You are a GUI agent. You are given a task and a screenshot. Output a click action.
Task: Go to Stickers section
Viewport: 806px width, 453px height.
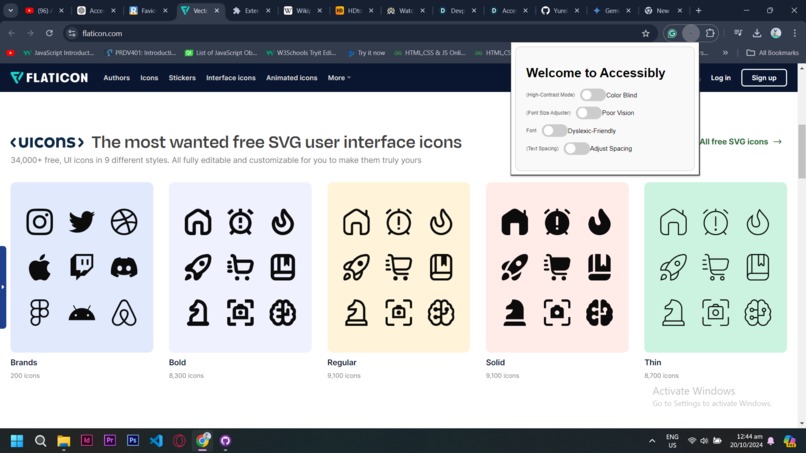tap(182, 78)
